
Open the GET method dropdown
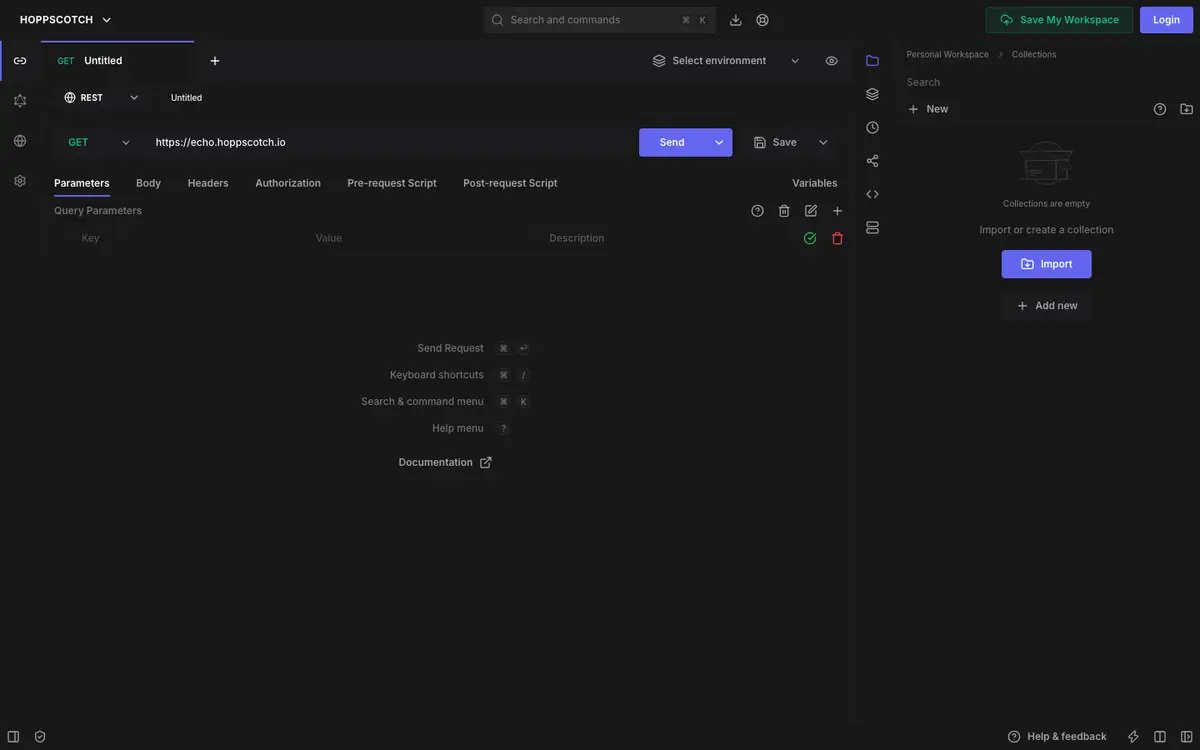pyautogui.click(x=99, y=142)
